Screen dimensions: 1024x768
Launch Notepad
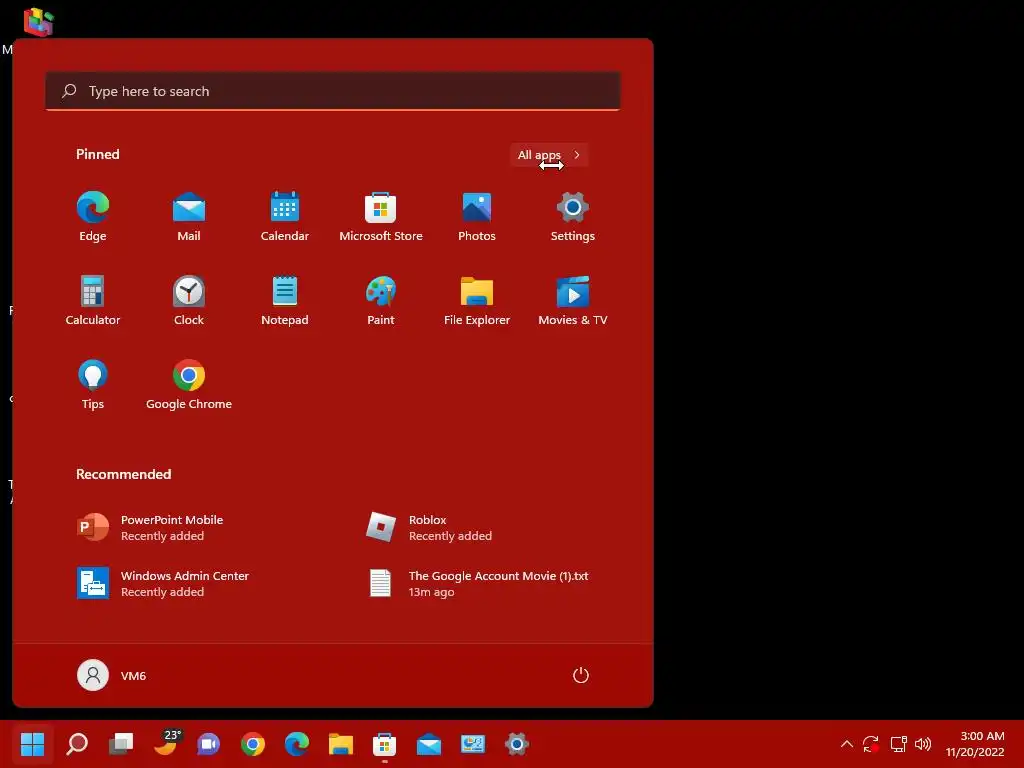coord(285,300)
